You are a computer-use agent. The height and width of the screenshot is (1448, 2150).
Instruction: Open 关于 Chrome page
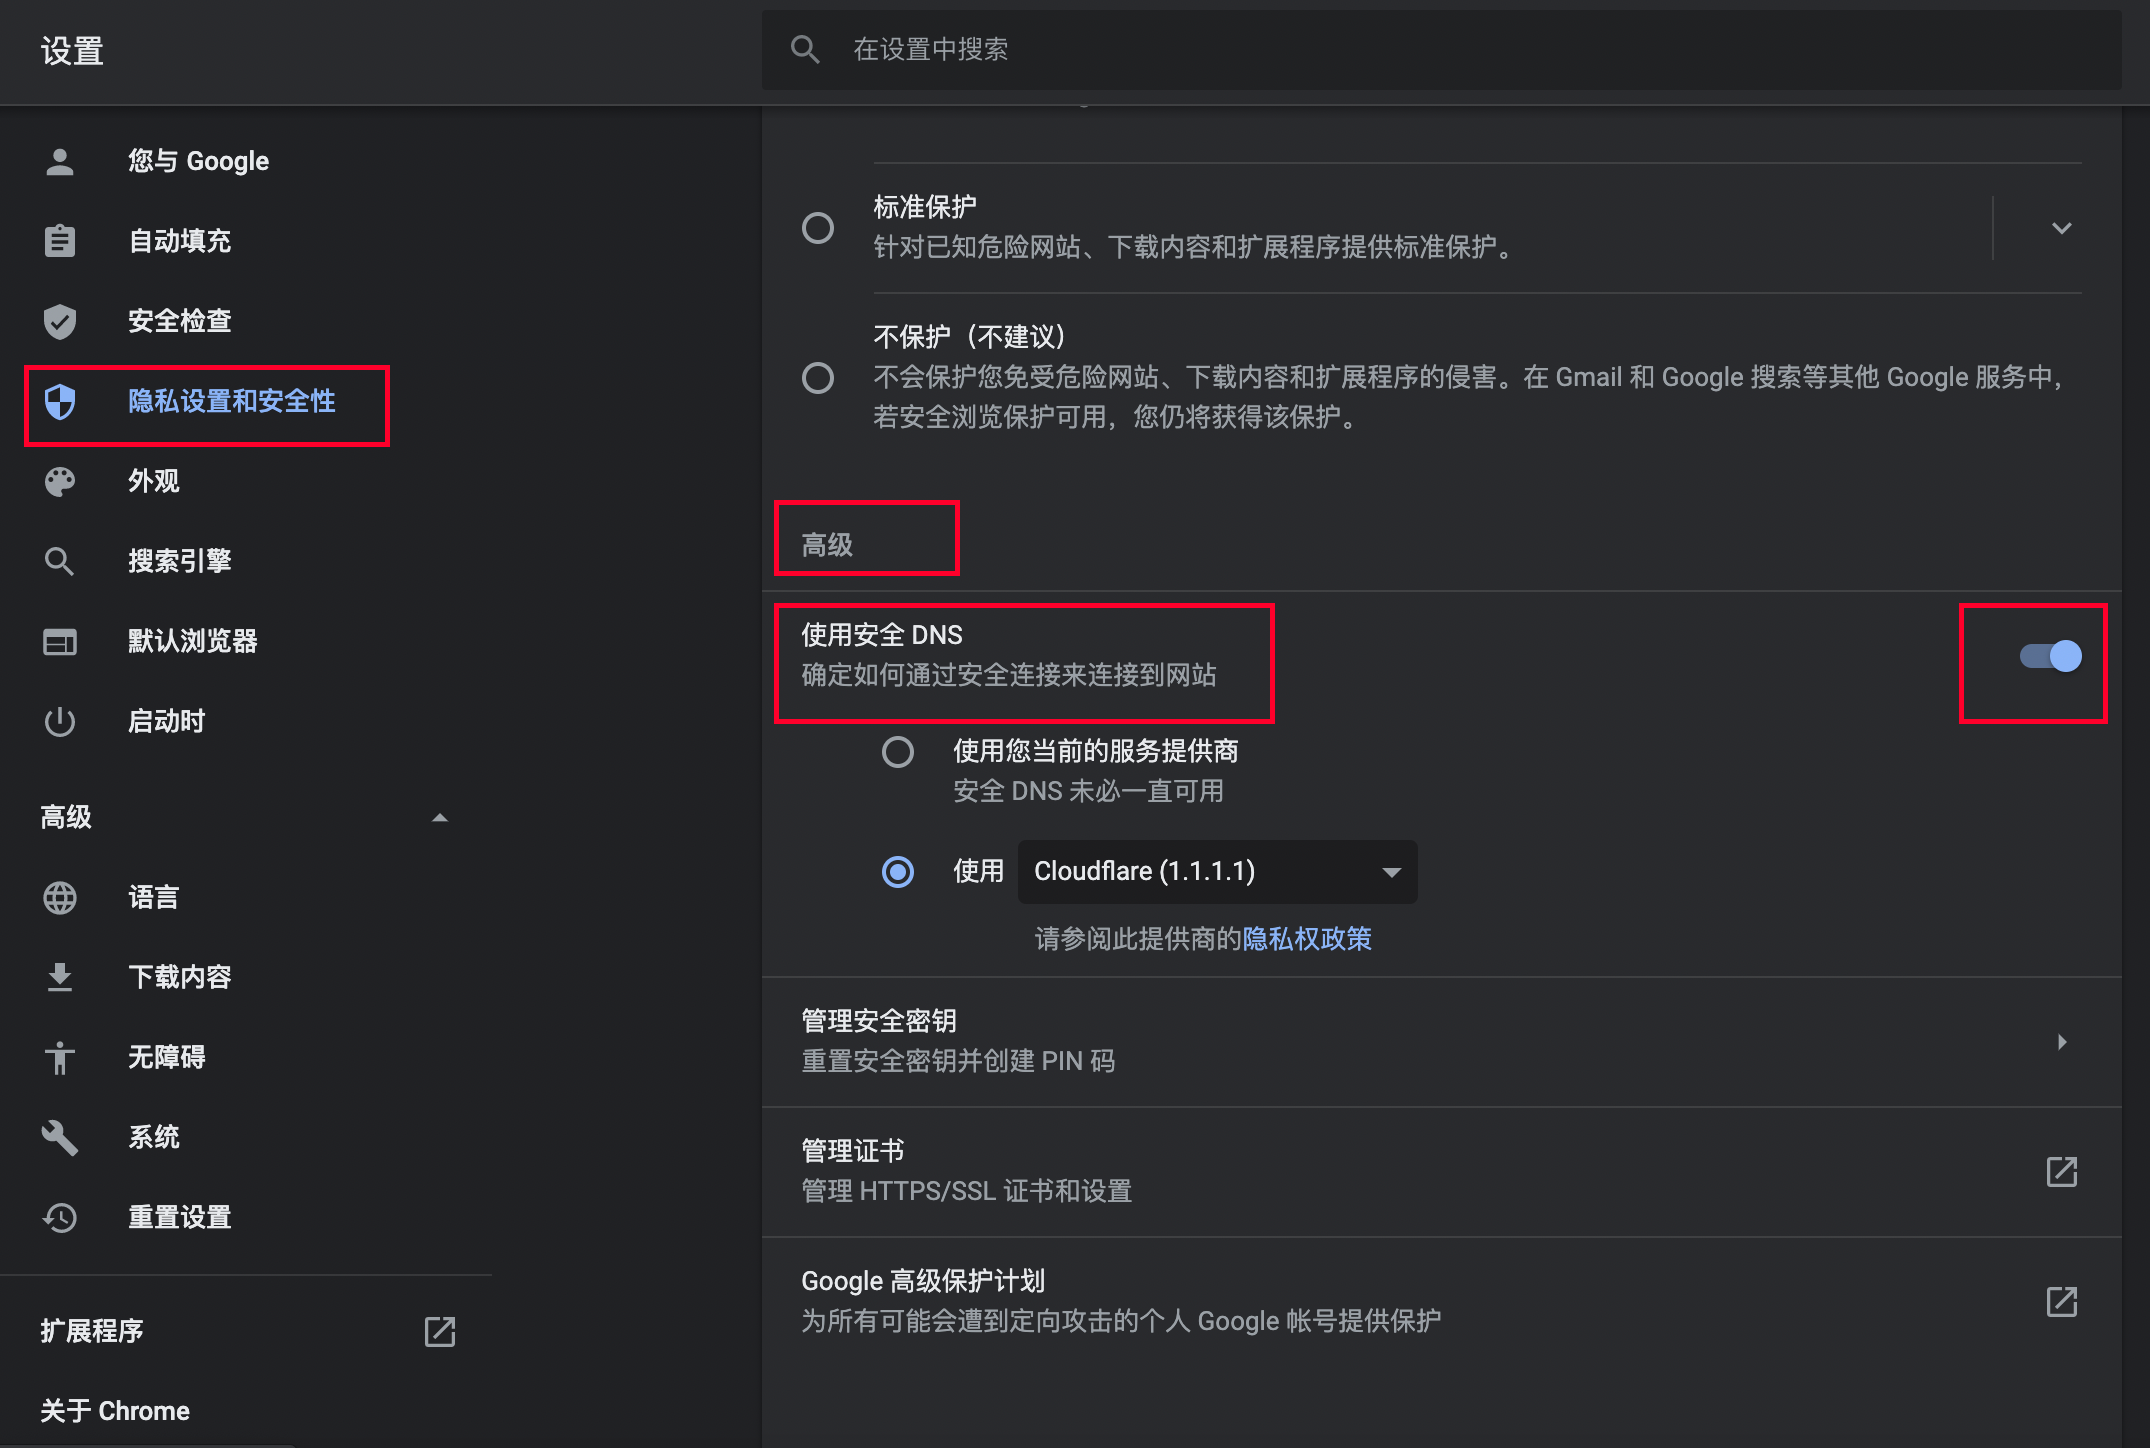click(x=115, y=1411)
